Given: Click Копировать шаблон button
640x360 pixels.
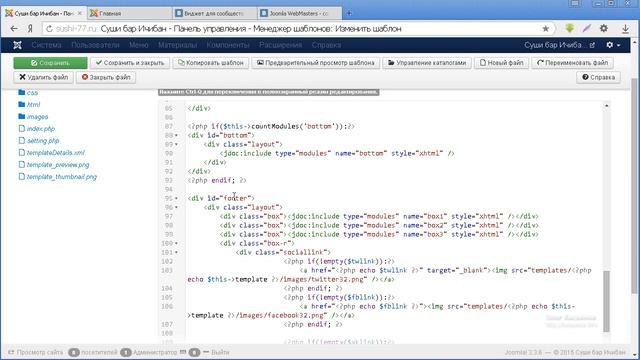Looking at the screenshot, I should click(211, 63).
